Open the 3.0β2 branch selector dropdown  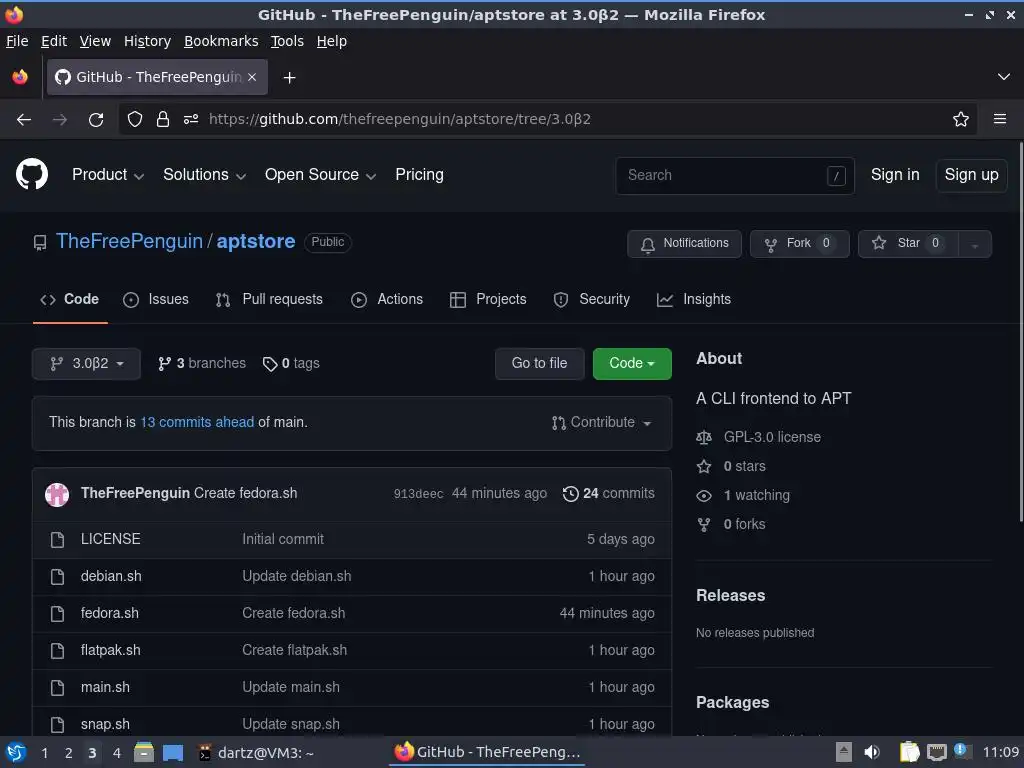point(86,364)
